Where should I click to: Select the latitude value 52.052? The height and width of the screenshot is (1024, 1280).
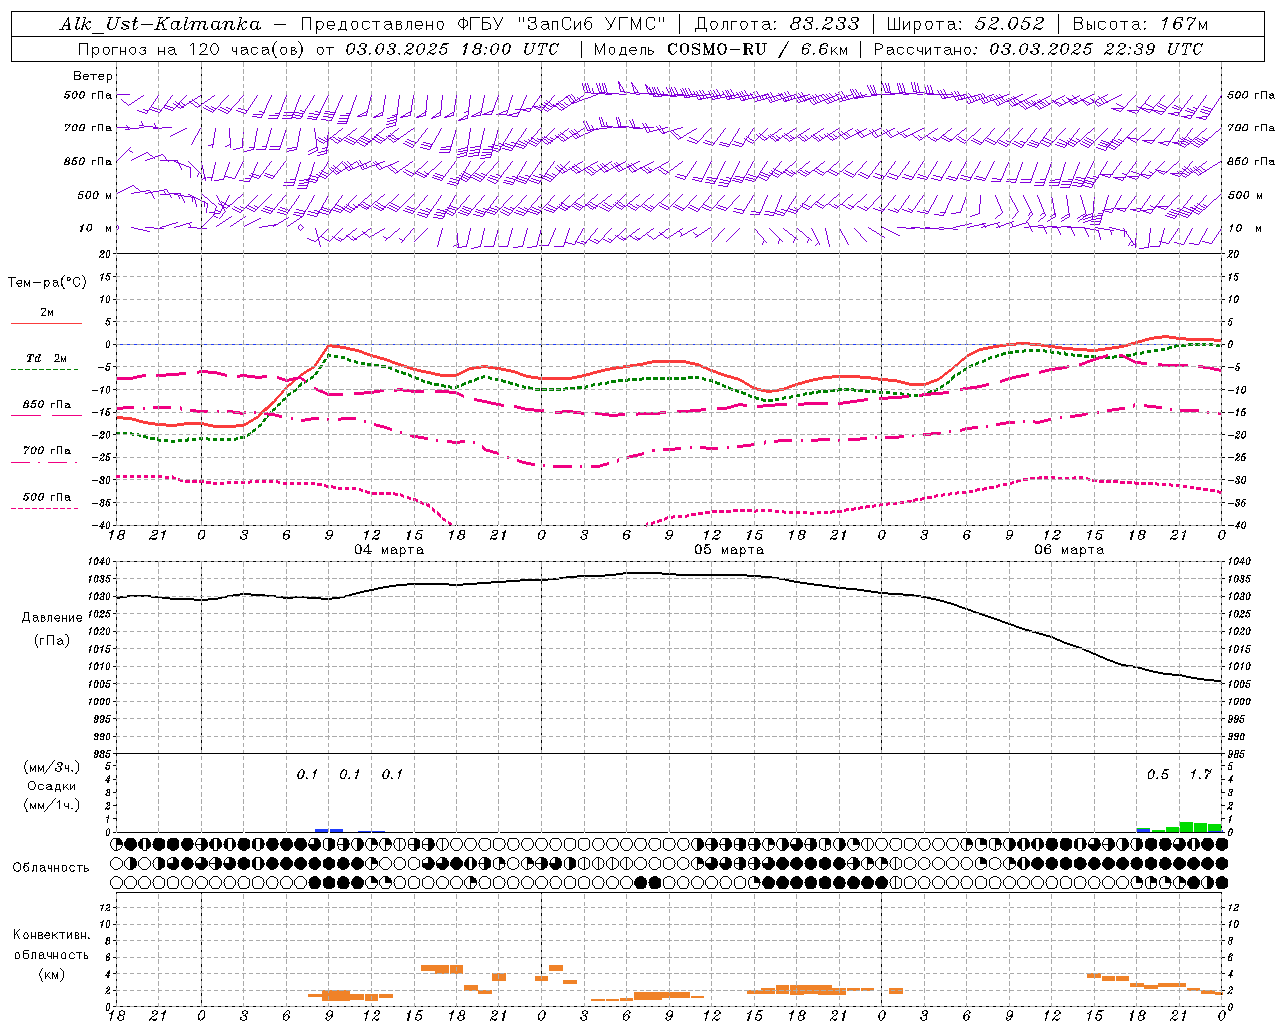1010,24
